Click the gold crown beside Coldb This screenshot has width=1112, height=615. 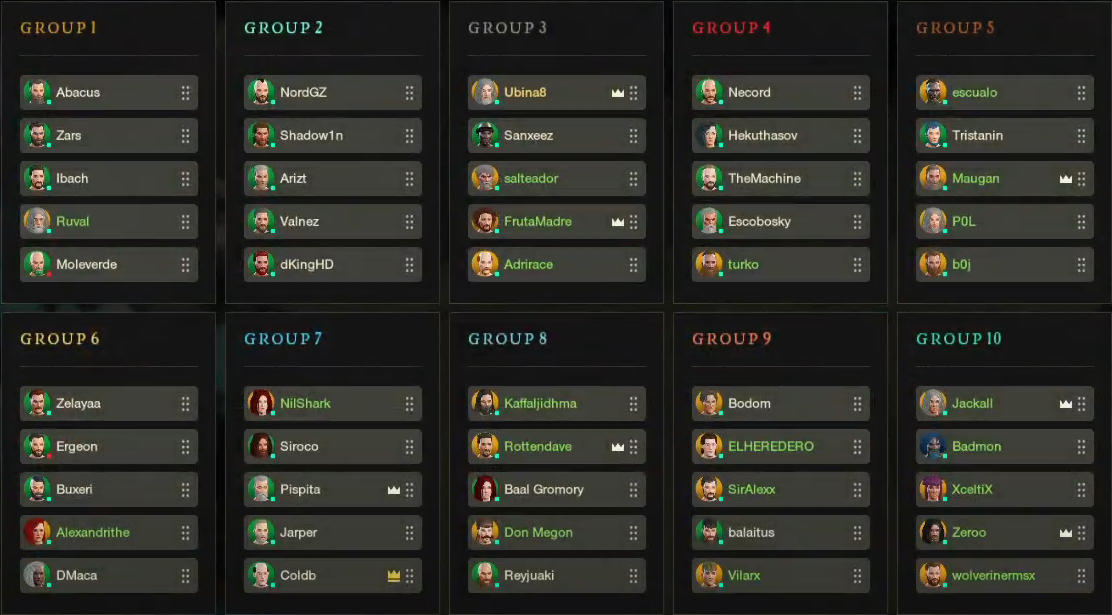point(394,576)
